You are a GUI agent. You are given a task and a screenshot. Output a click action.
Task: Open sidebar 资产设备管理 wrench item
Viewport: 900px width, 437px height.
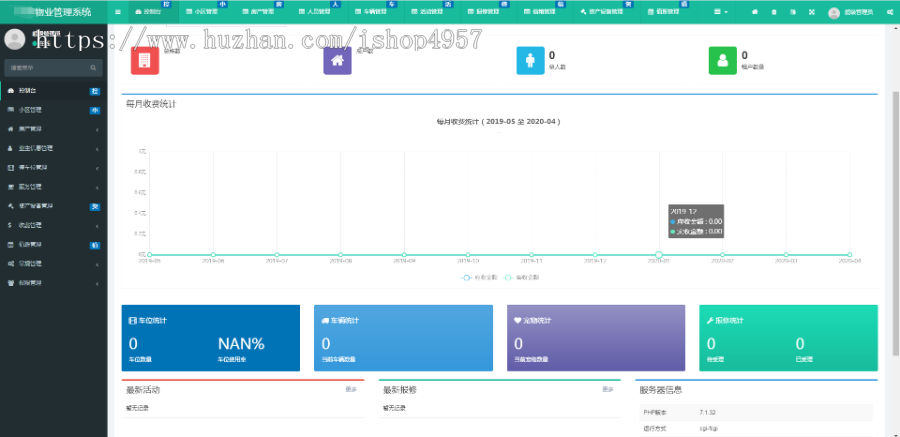pyautogui.click(x=54, y=206)
